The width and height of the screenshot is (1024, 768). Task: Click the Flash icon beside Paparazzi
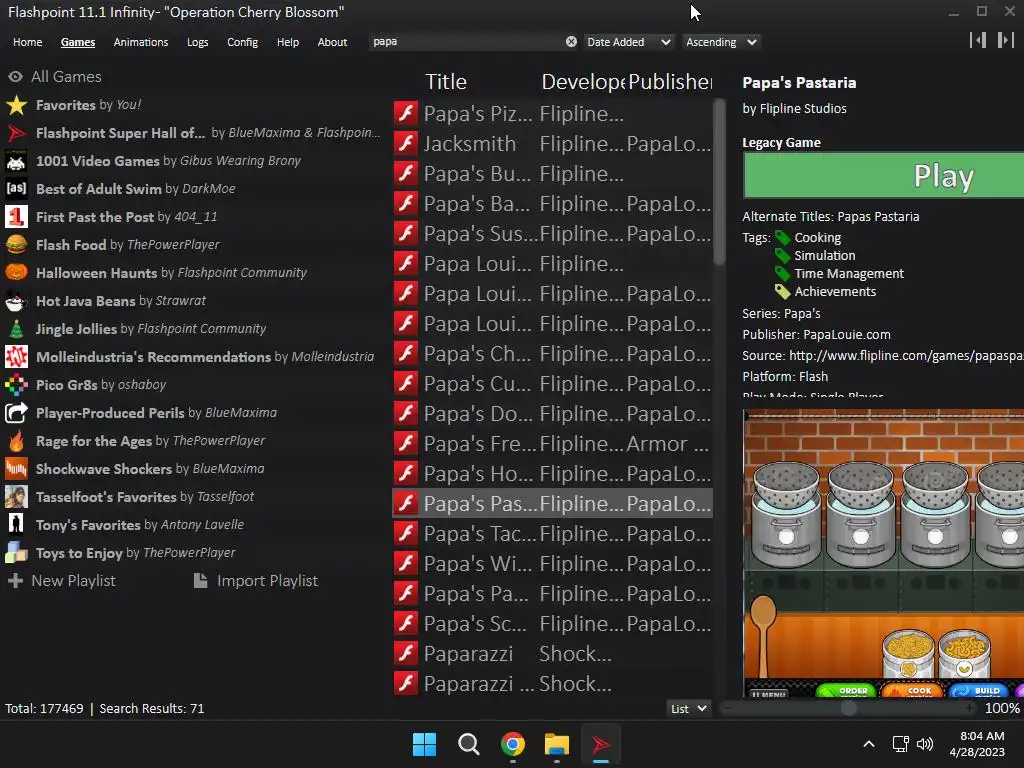pyautogui.click(x=406, y=654)
